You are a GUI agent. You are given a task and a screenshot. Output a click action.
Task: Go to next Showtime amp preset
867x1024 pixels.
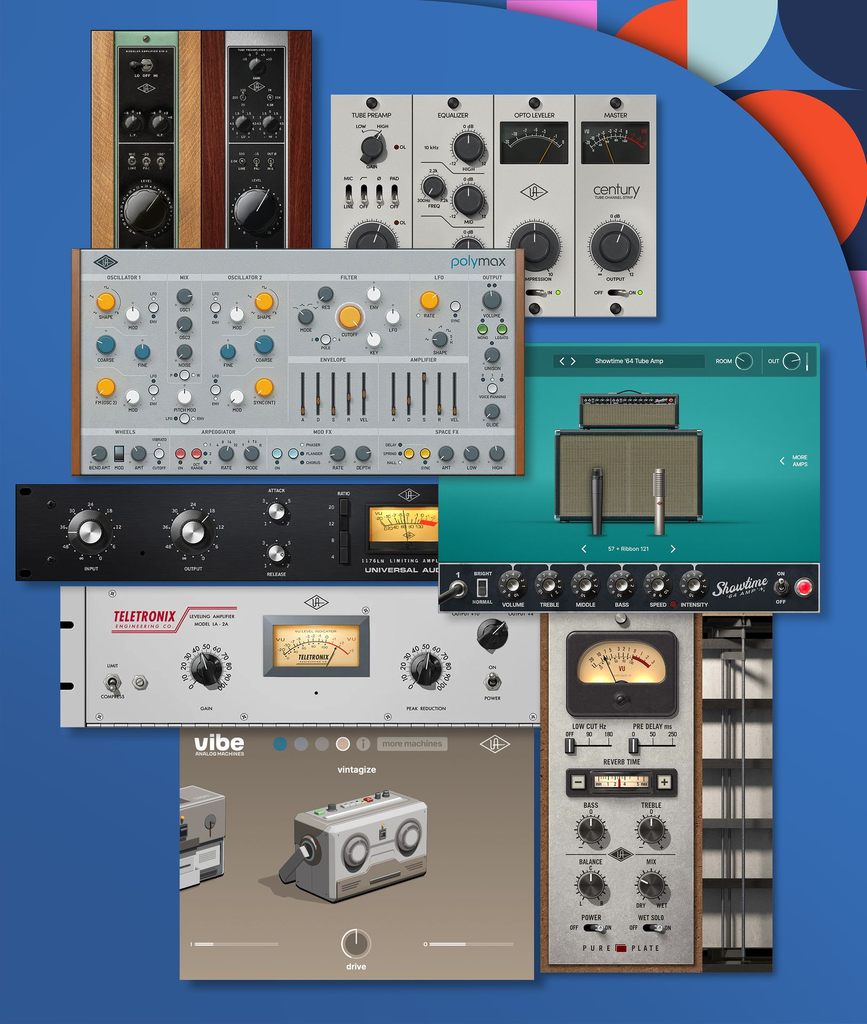click(x=573, y=361)
